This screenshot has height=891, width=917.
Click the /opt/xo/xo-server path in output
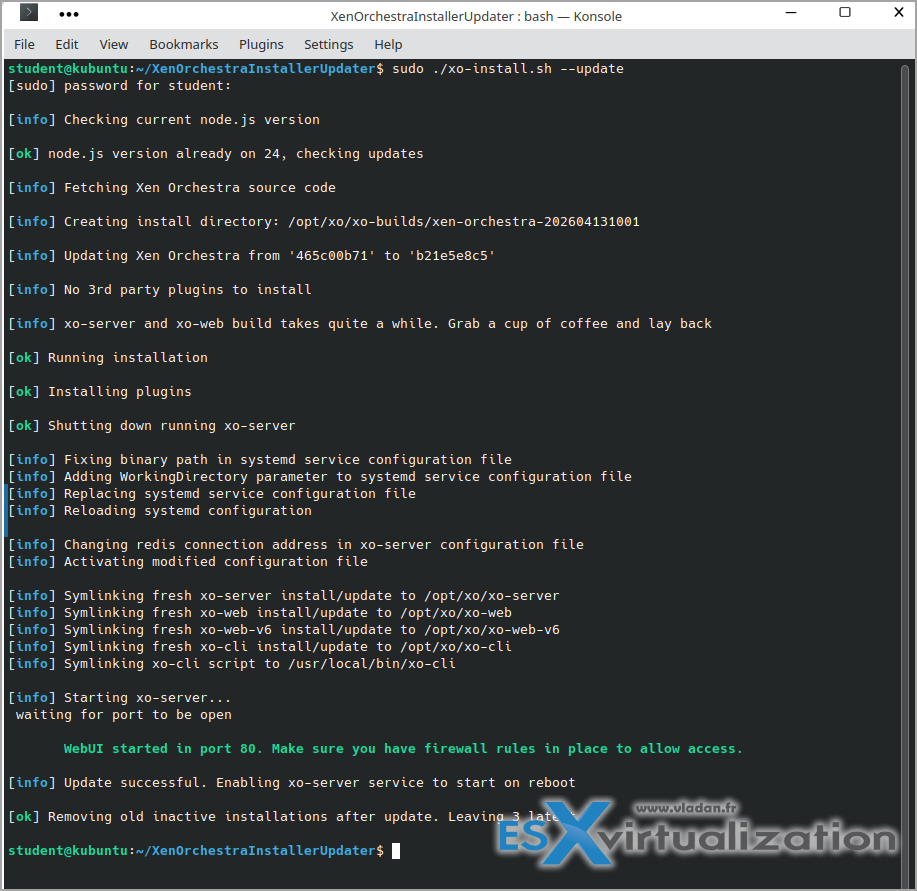tap(492, 596)
